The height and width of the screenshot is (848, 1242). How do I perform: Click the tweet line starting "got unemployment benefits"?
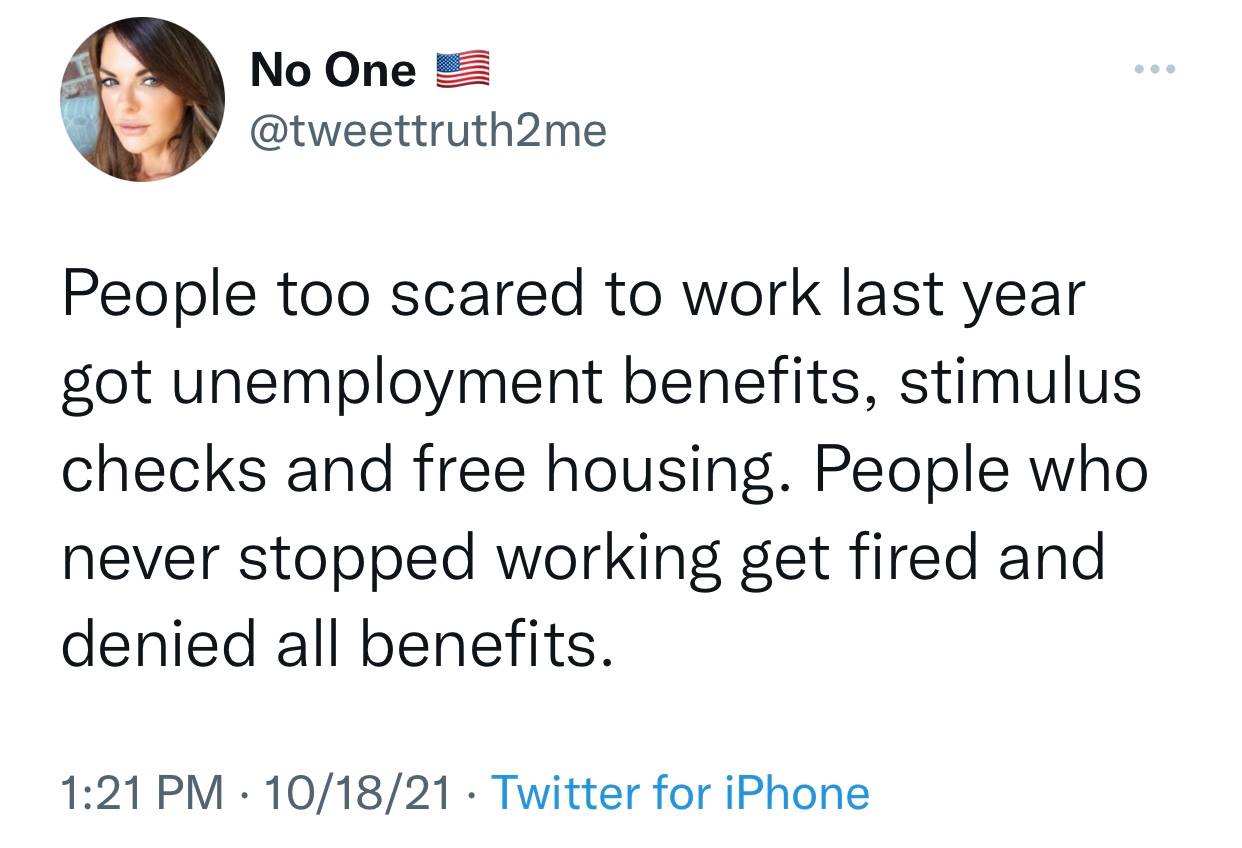click(x=600, y=382)
